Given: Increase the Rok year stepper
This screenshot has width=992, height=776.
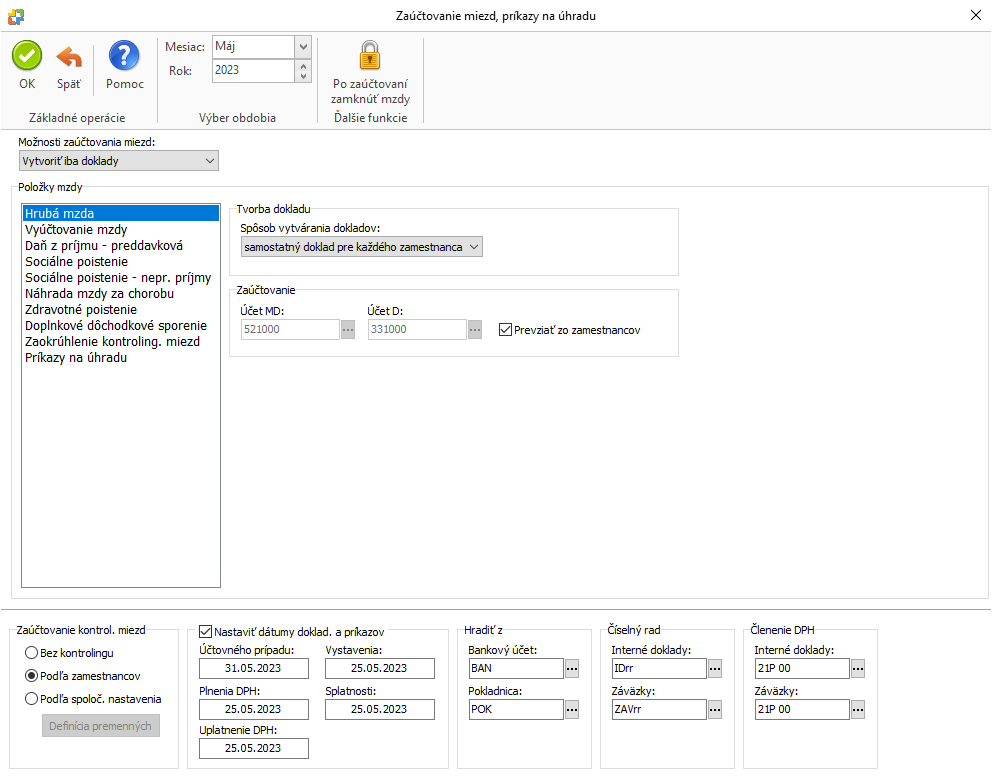Looking at the screenshot, I should (304, 65).
